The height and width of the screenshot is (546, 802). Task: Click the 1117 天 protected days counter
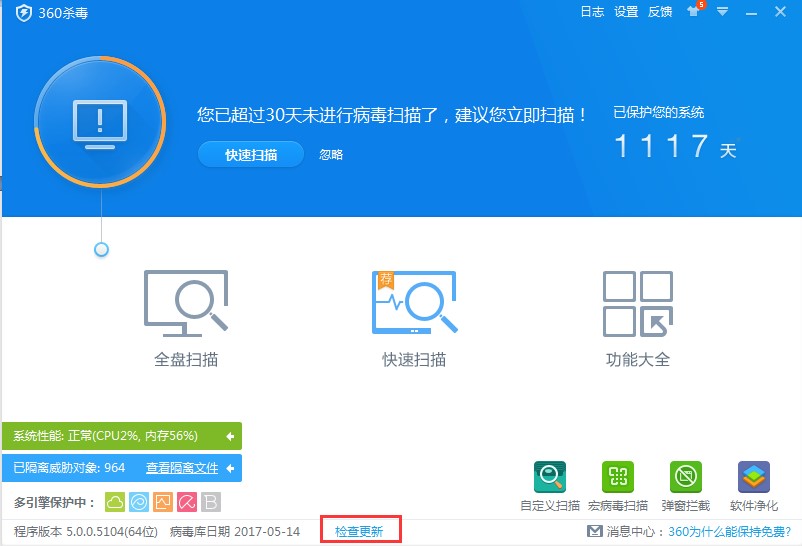(676, 146)
